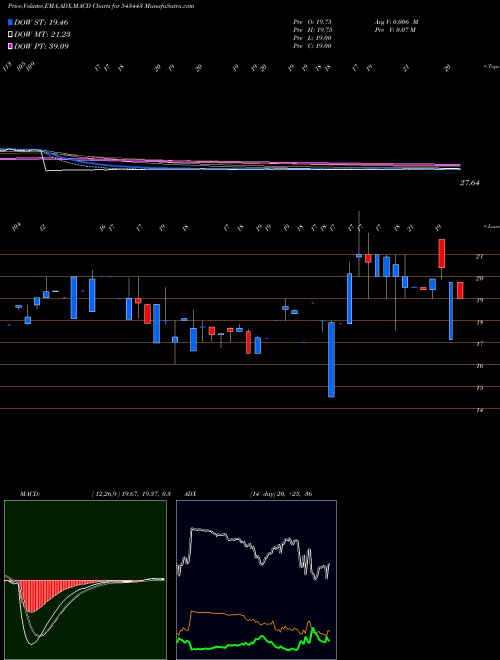Screen dimensions: 500x660
Task: Click the 15 price axis label
Action: coord(479,388)
